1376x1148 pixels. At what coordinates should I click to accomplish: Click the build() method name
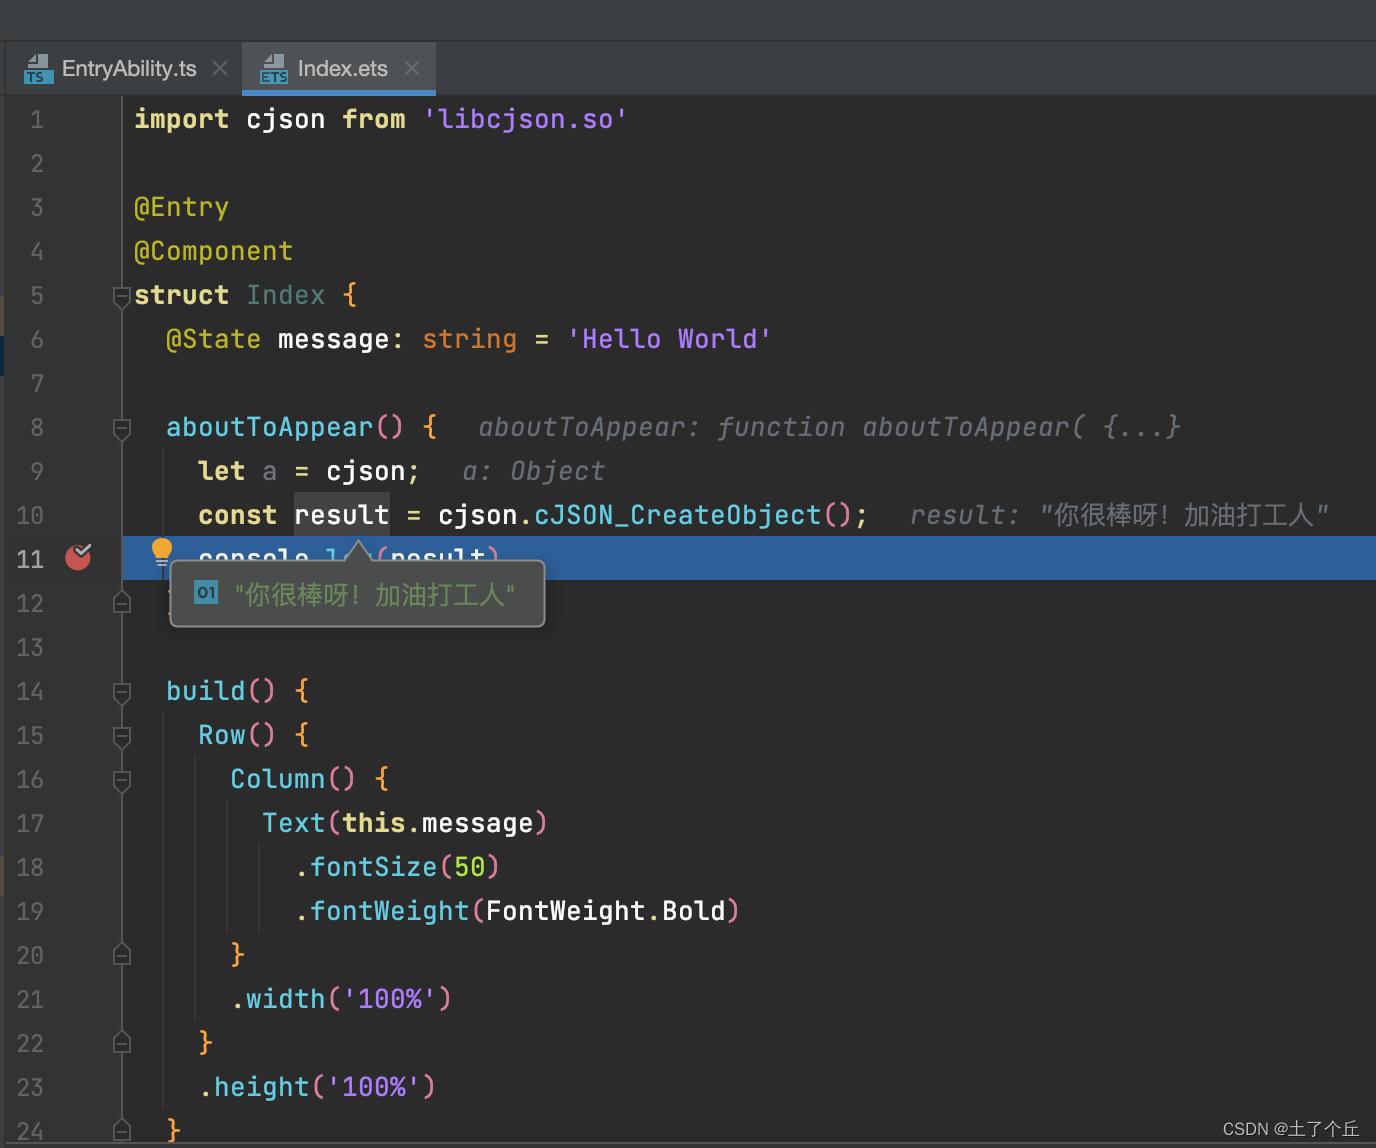[206, 691]
